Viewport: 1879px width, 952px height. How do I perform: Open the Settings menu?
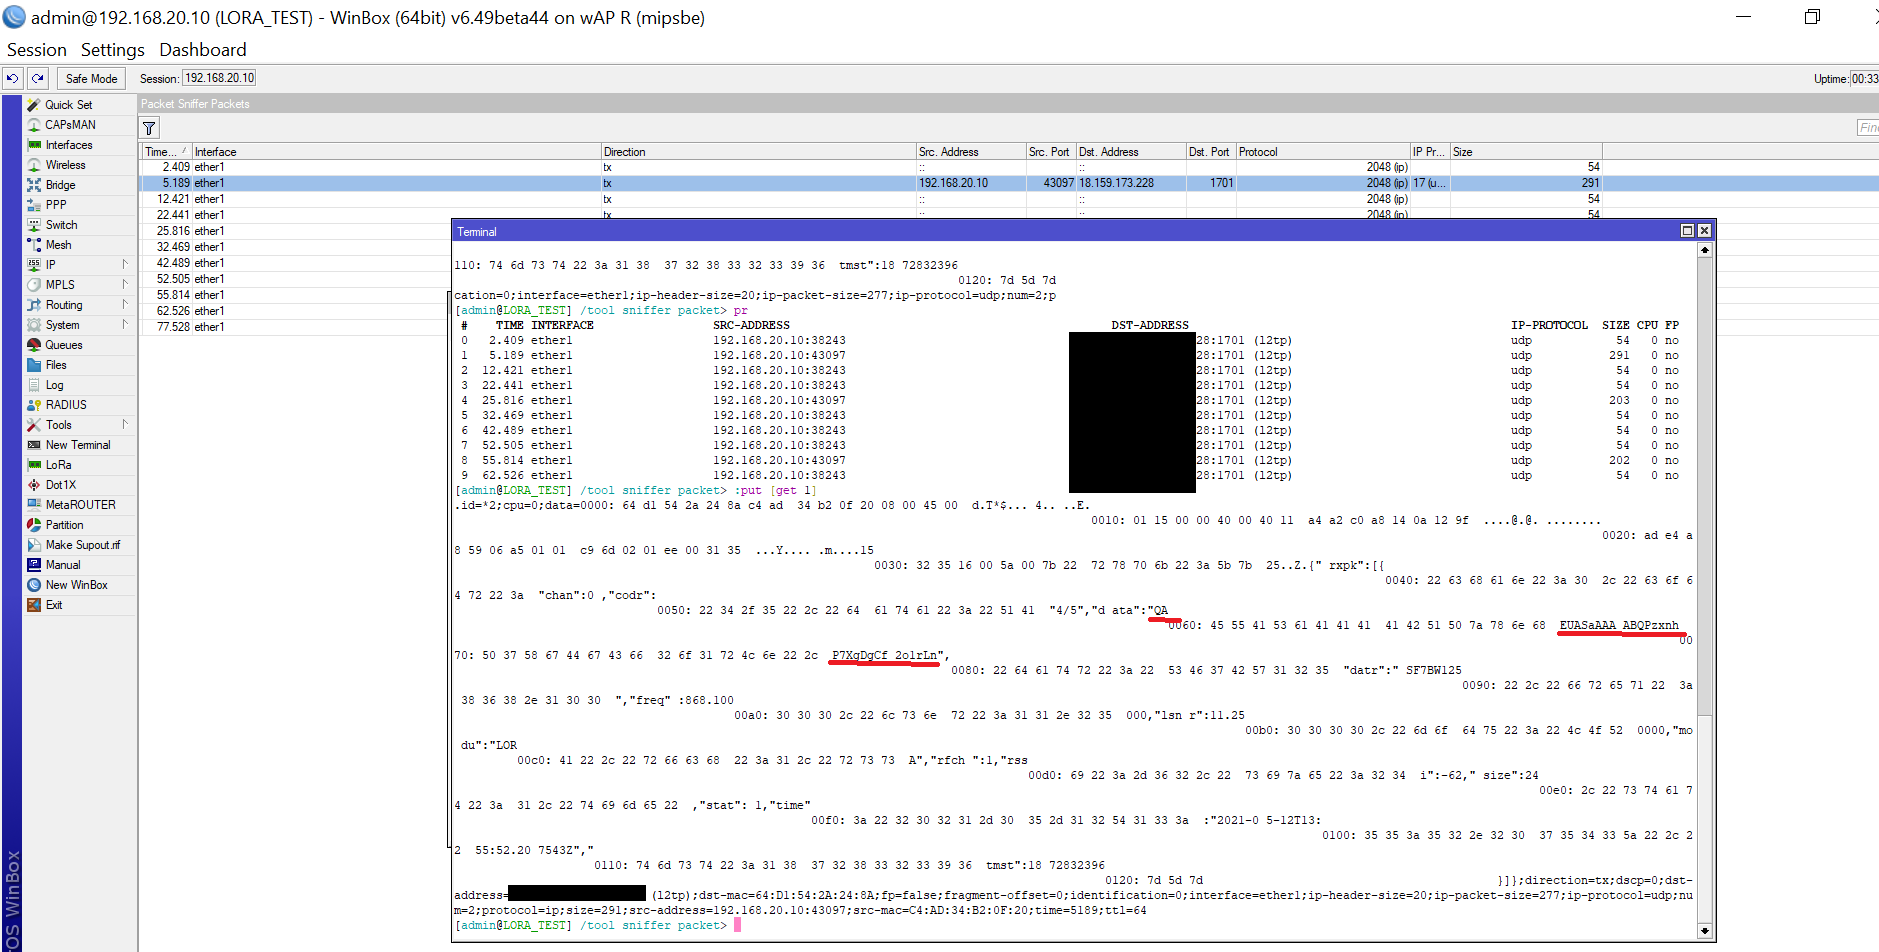tap(113, 50)
